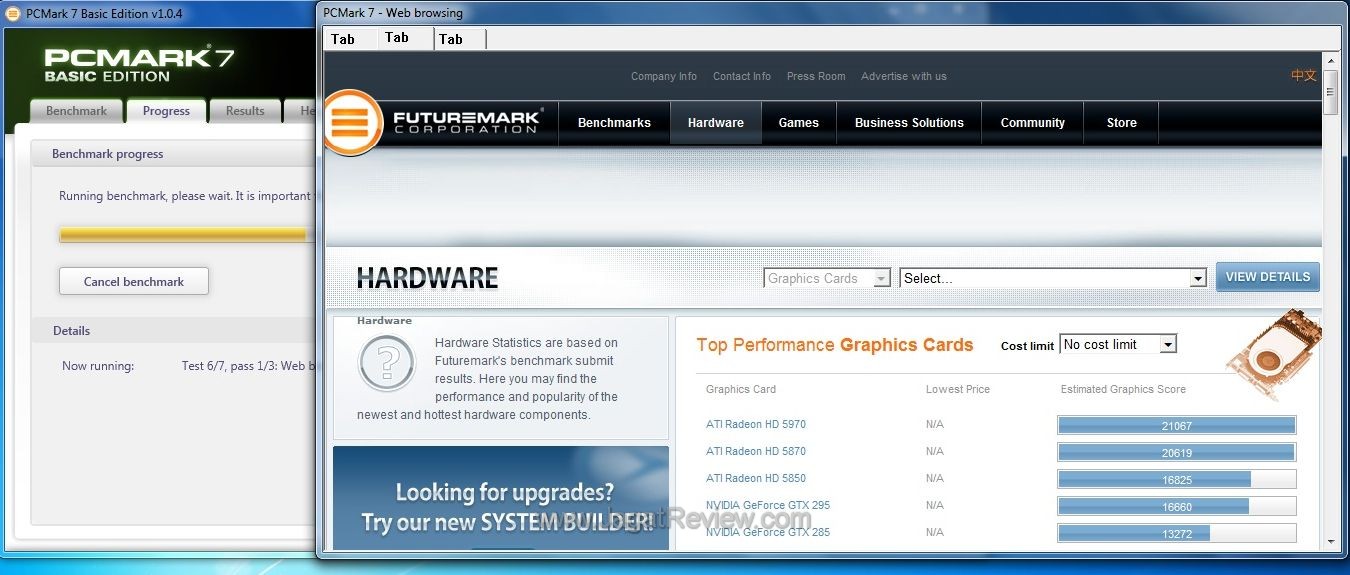Viewport: 1350px width, 575px height.
Task: Open the Cost limit dropdown
Action: click(1117, 345)
